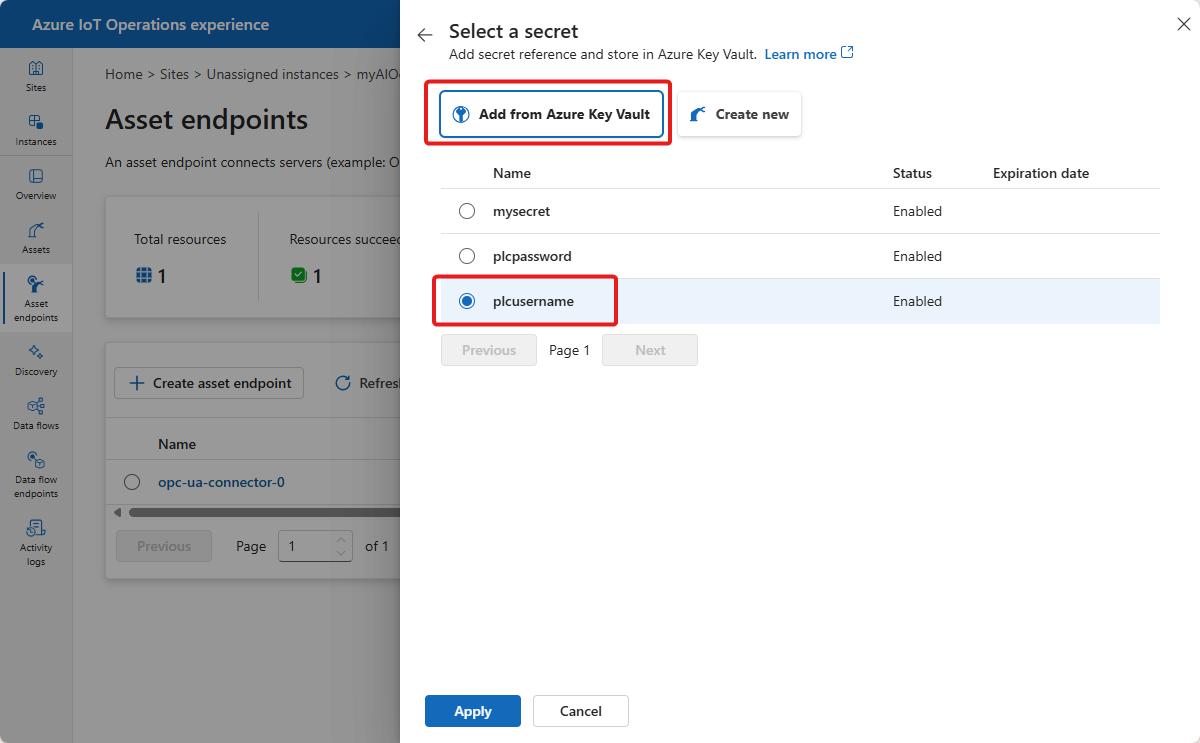1200x743 pixels.
Task: Increase the page number stepper
Action: 341,539
